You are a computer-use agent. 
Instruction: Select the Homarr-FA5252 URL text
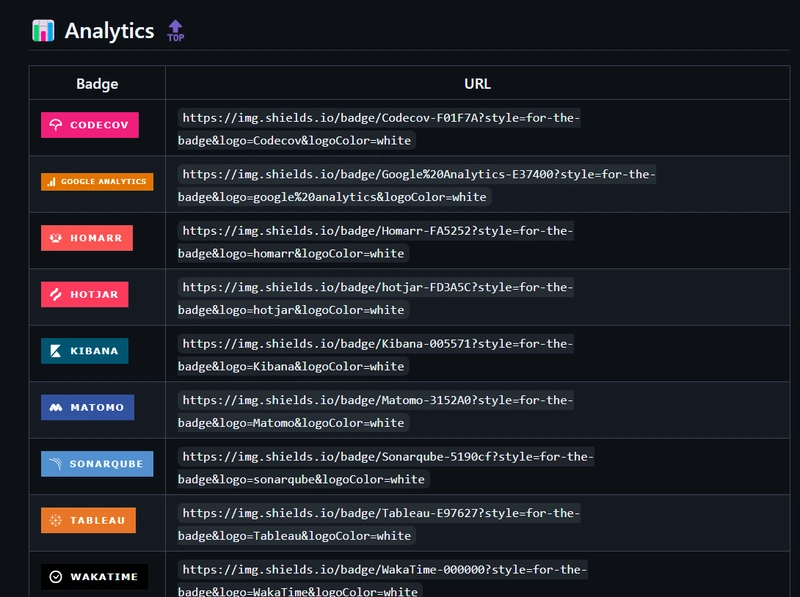pyautogui.click(x=376, y=242)
